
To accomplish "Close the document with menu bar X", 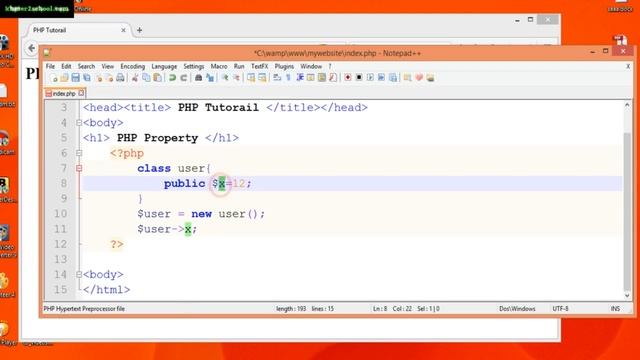I will [628, 66].
